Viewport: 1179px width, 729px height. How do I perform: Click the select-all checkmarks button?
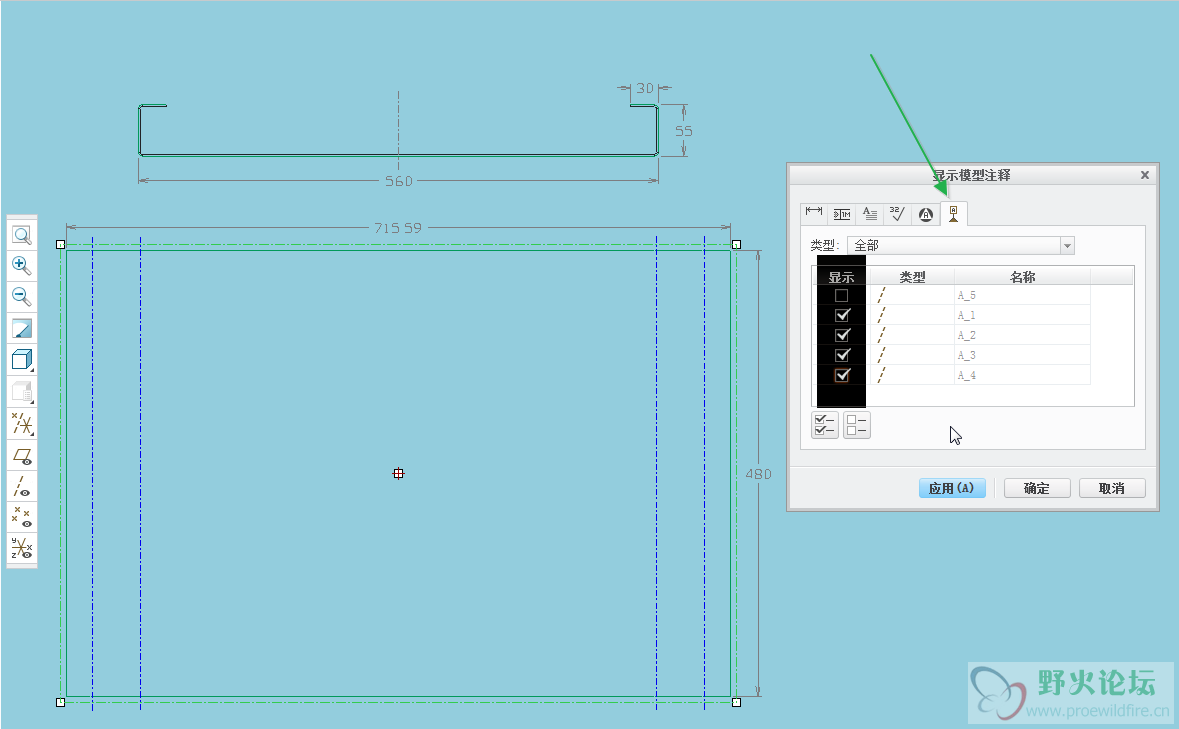[825, 425]
